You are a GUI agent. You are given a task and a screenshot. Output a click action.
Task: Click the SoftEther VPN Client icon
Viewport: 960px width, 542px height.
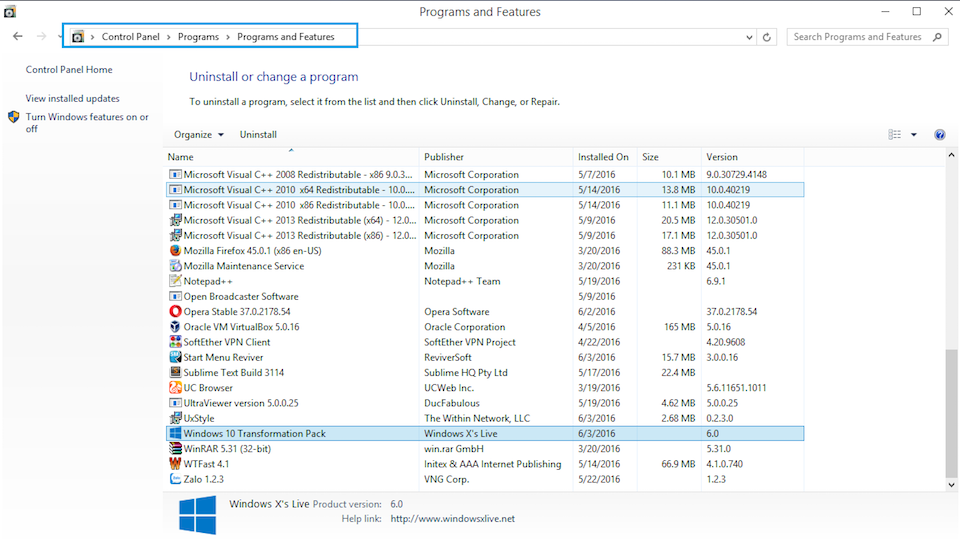point(175,342)
